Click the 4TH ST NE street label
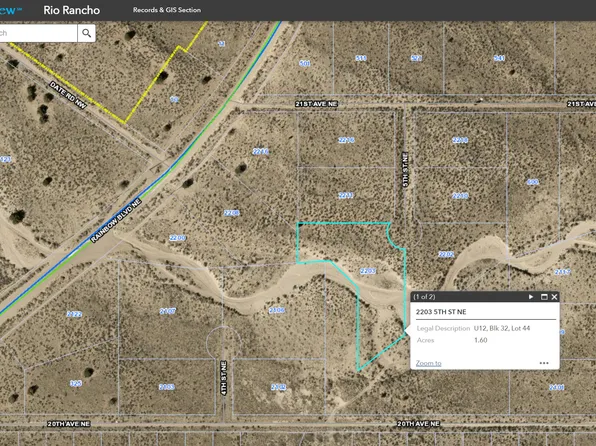The width and height of the screenshot is (596, 446). click(x=224, y=378)
